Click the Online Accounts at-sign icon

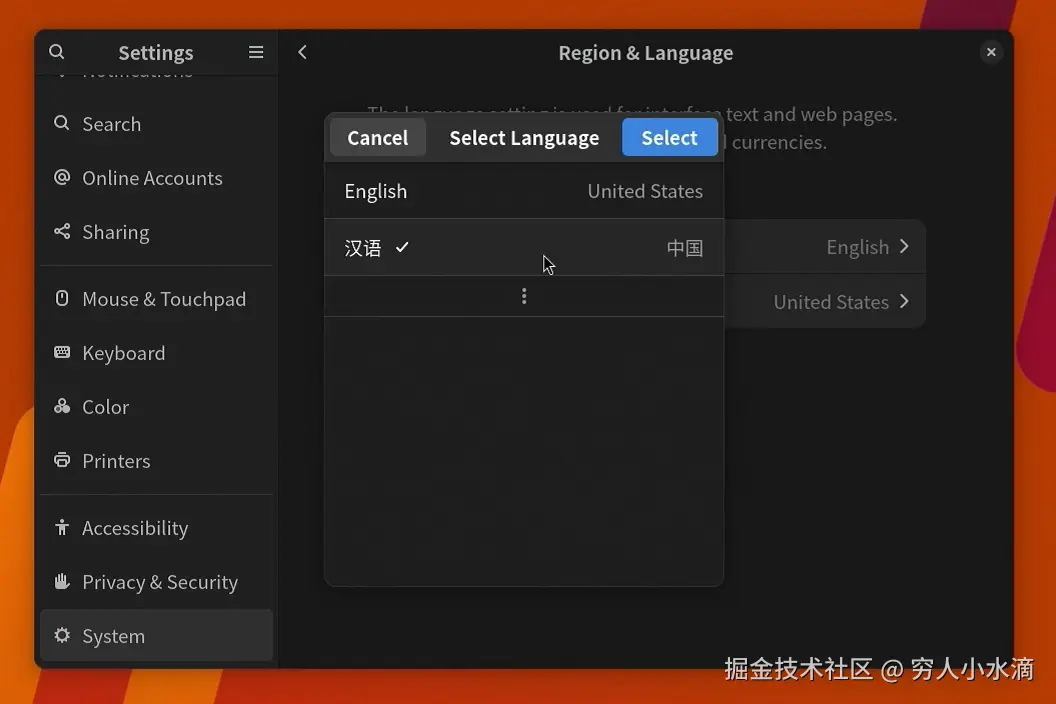click(62, 177)
